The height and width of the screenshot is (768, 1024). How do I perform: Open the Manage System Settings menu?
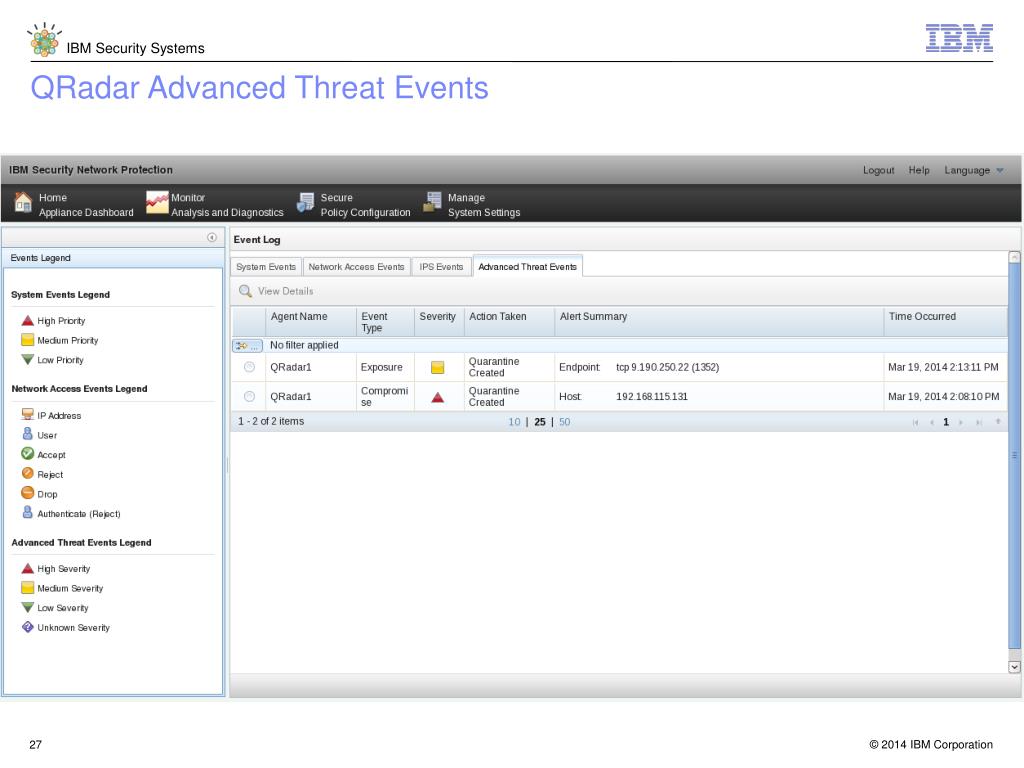click(x=472, y=204)
